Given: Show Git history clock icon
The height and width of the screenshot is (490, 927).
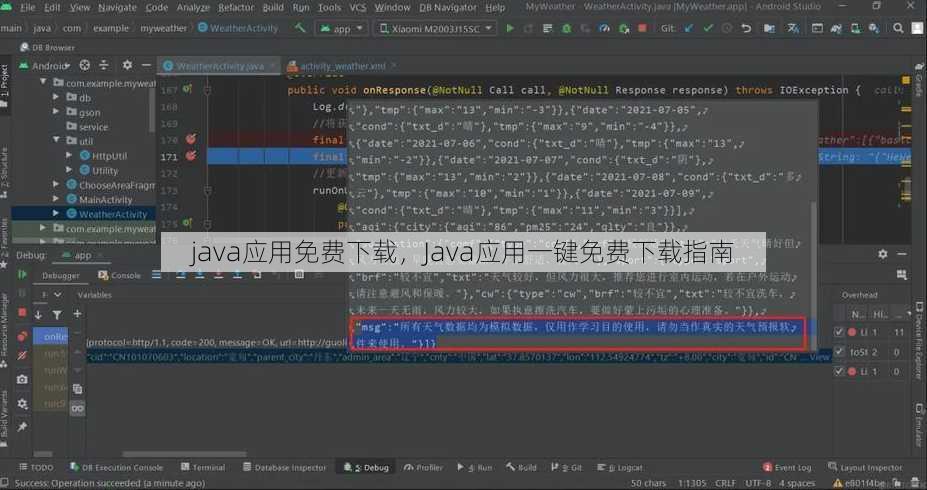Looking at the screenshot, I should coord(727,28).
